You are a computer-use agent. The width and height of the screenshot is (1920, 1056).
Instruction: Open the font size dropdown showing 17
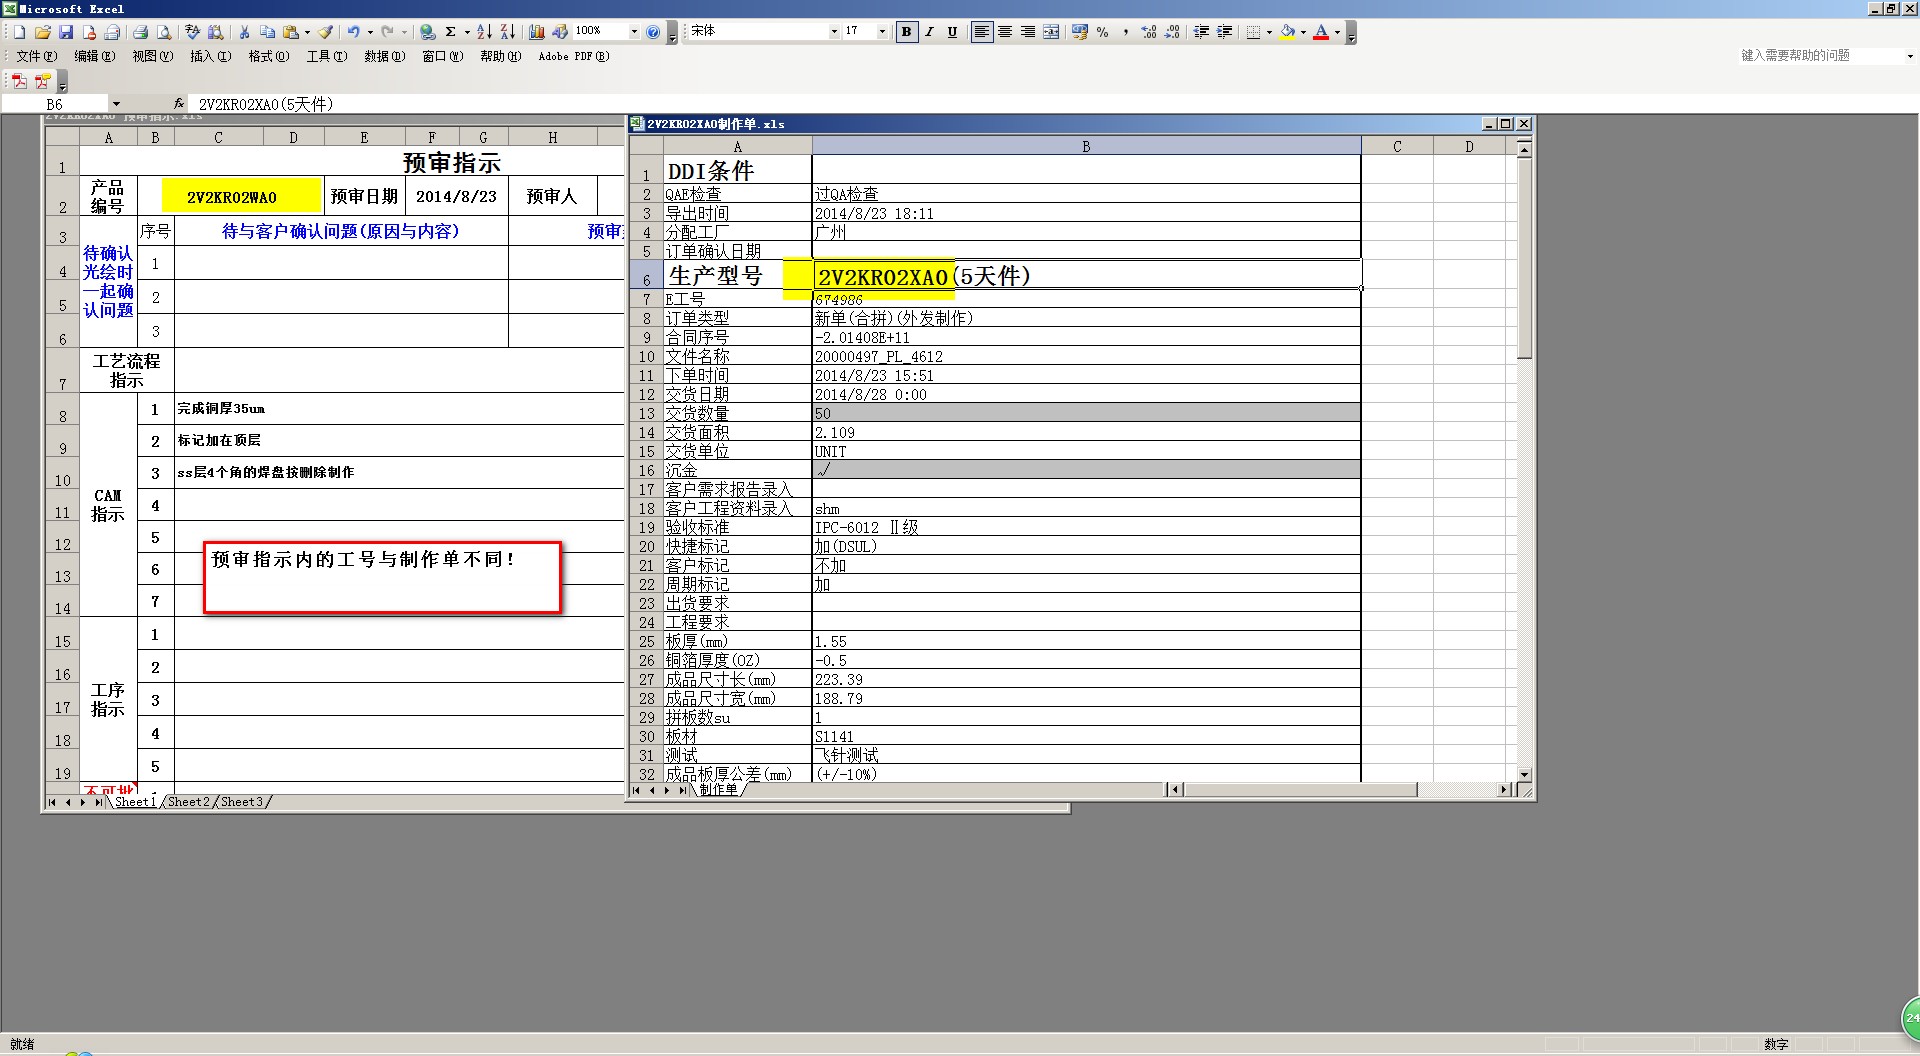point(882,32)
